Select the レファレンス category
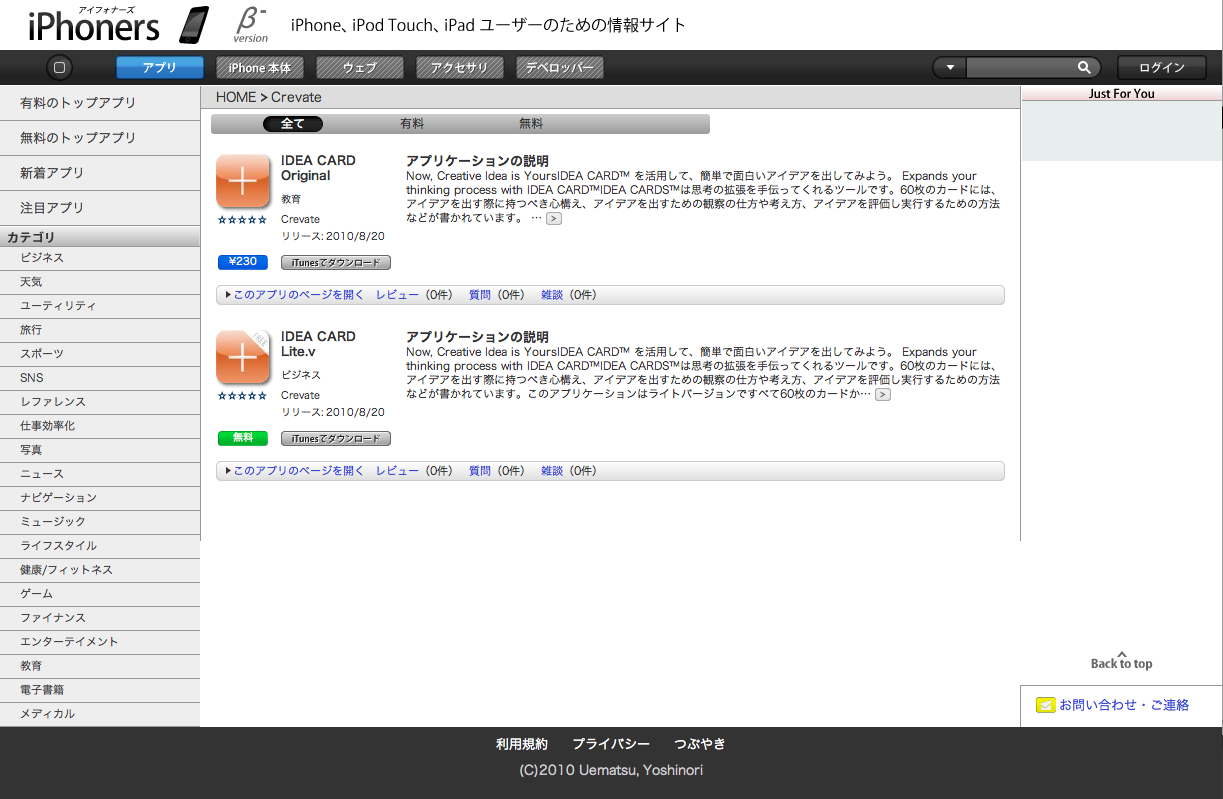Viewport: 1223px width, 799px height. (x=100, y=402)
